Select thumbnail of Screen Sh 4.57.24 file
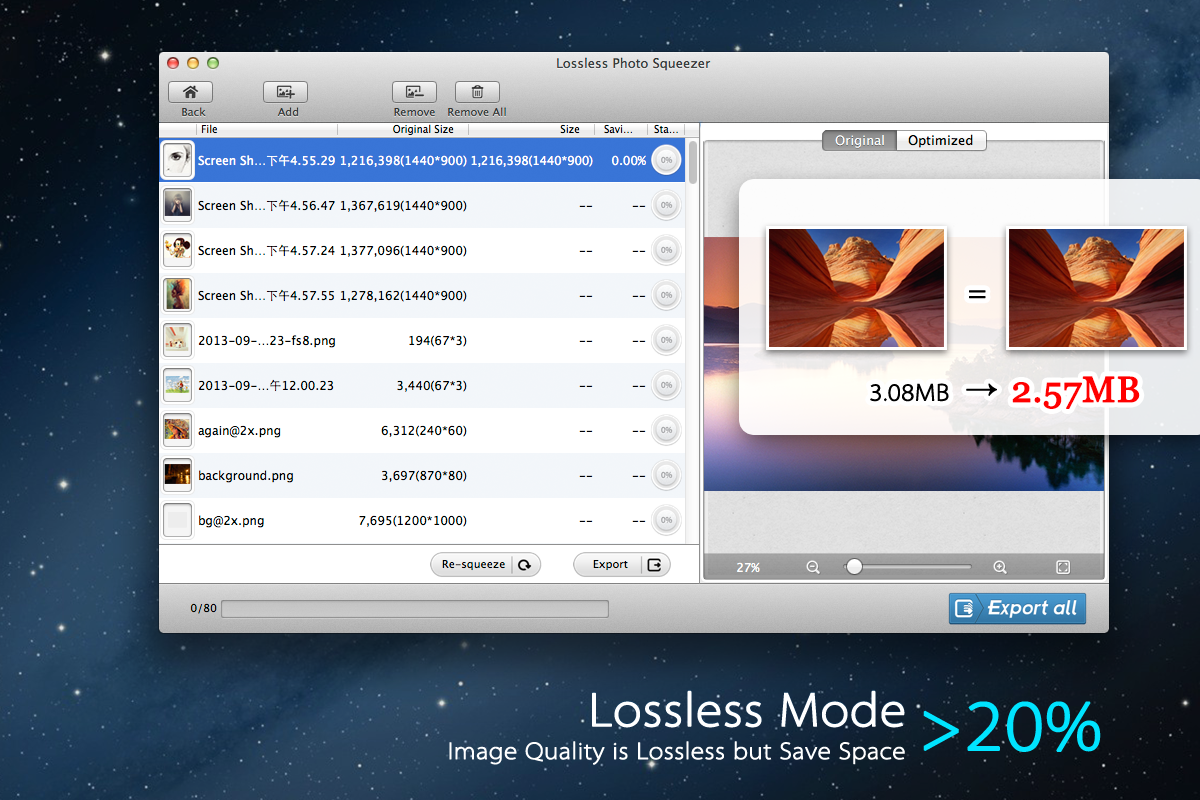Viewport: 1200px width, 800px height. [177, 250]
